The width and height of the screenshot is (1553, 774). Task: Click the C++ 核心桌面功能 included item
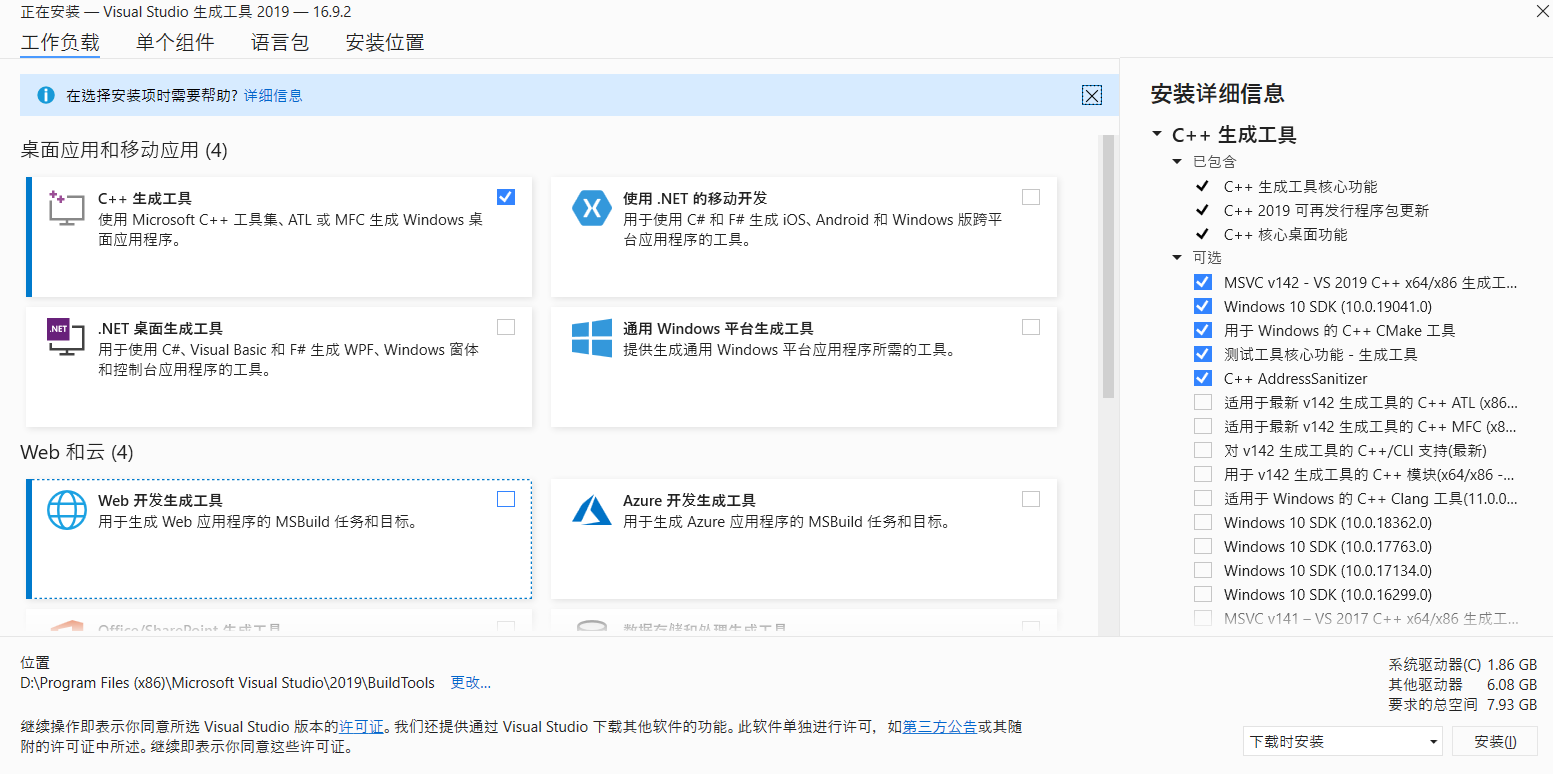tap(1285, 234)
